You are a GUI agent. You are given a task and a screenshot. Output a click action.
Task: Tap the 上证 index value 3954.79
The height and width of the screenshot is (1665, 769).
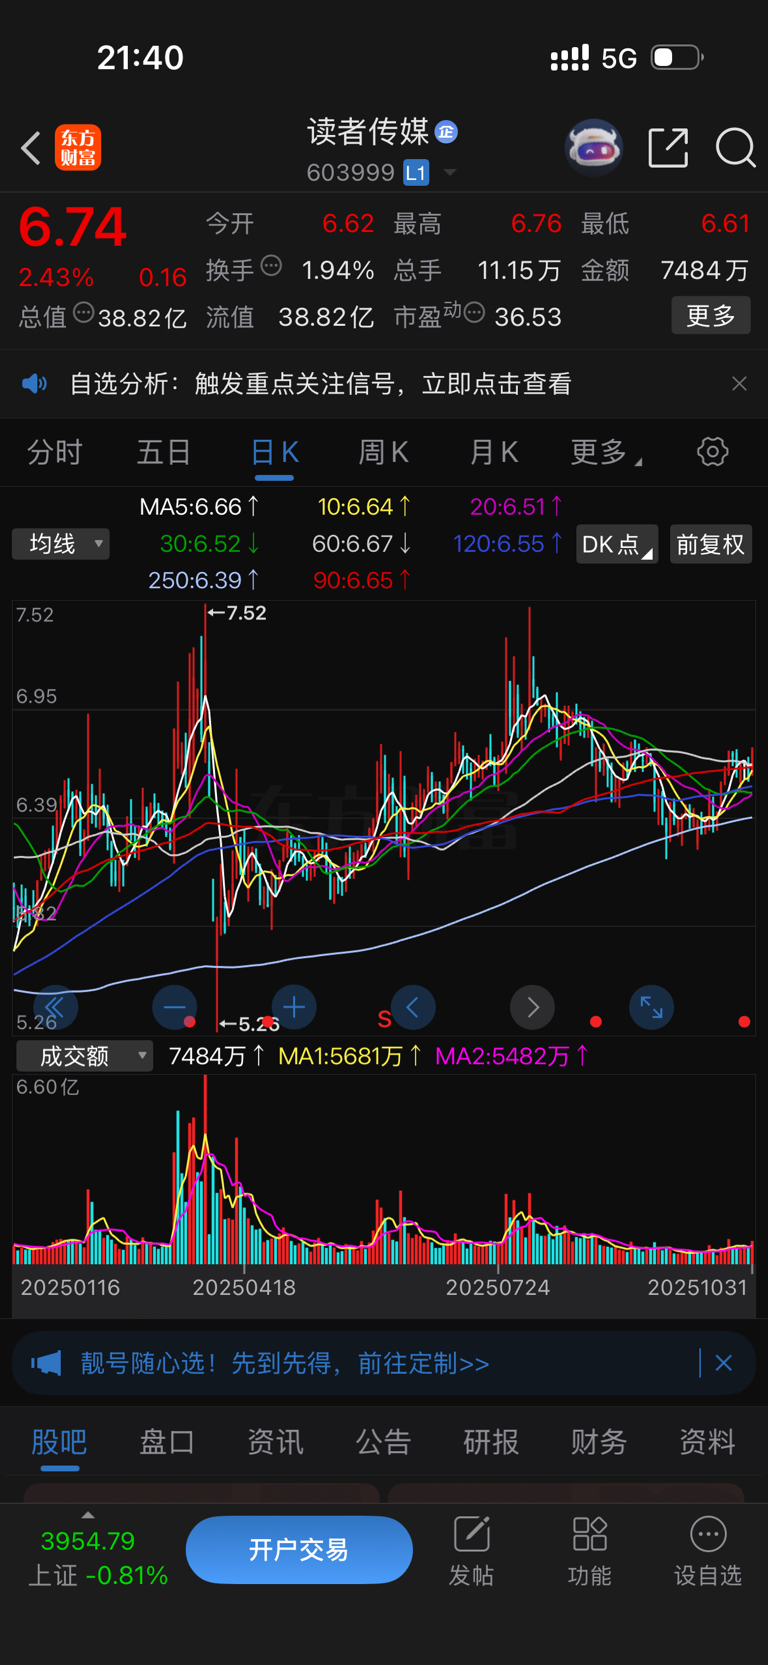point(88,1541)
